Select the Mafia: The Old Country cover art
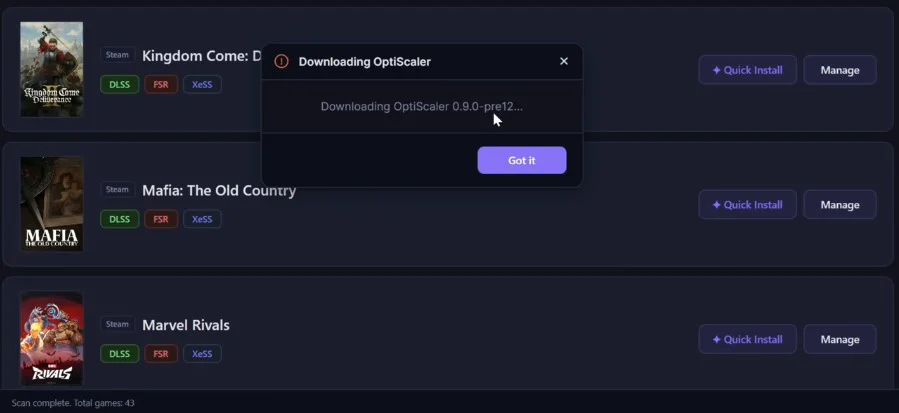Screen dimensions: 899x413 [52, 204]
